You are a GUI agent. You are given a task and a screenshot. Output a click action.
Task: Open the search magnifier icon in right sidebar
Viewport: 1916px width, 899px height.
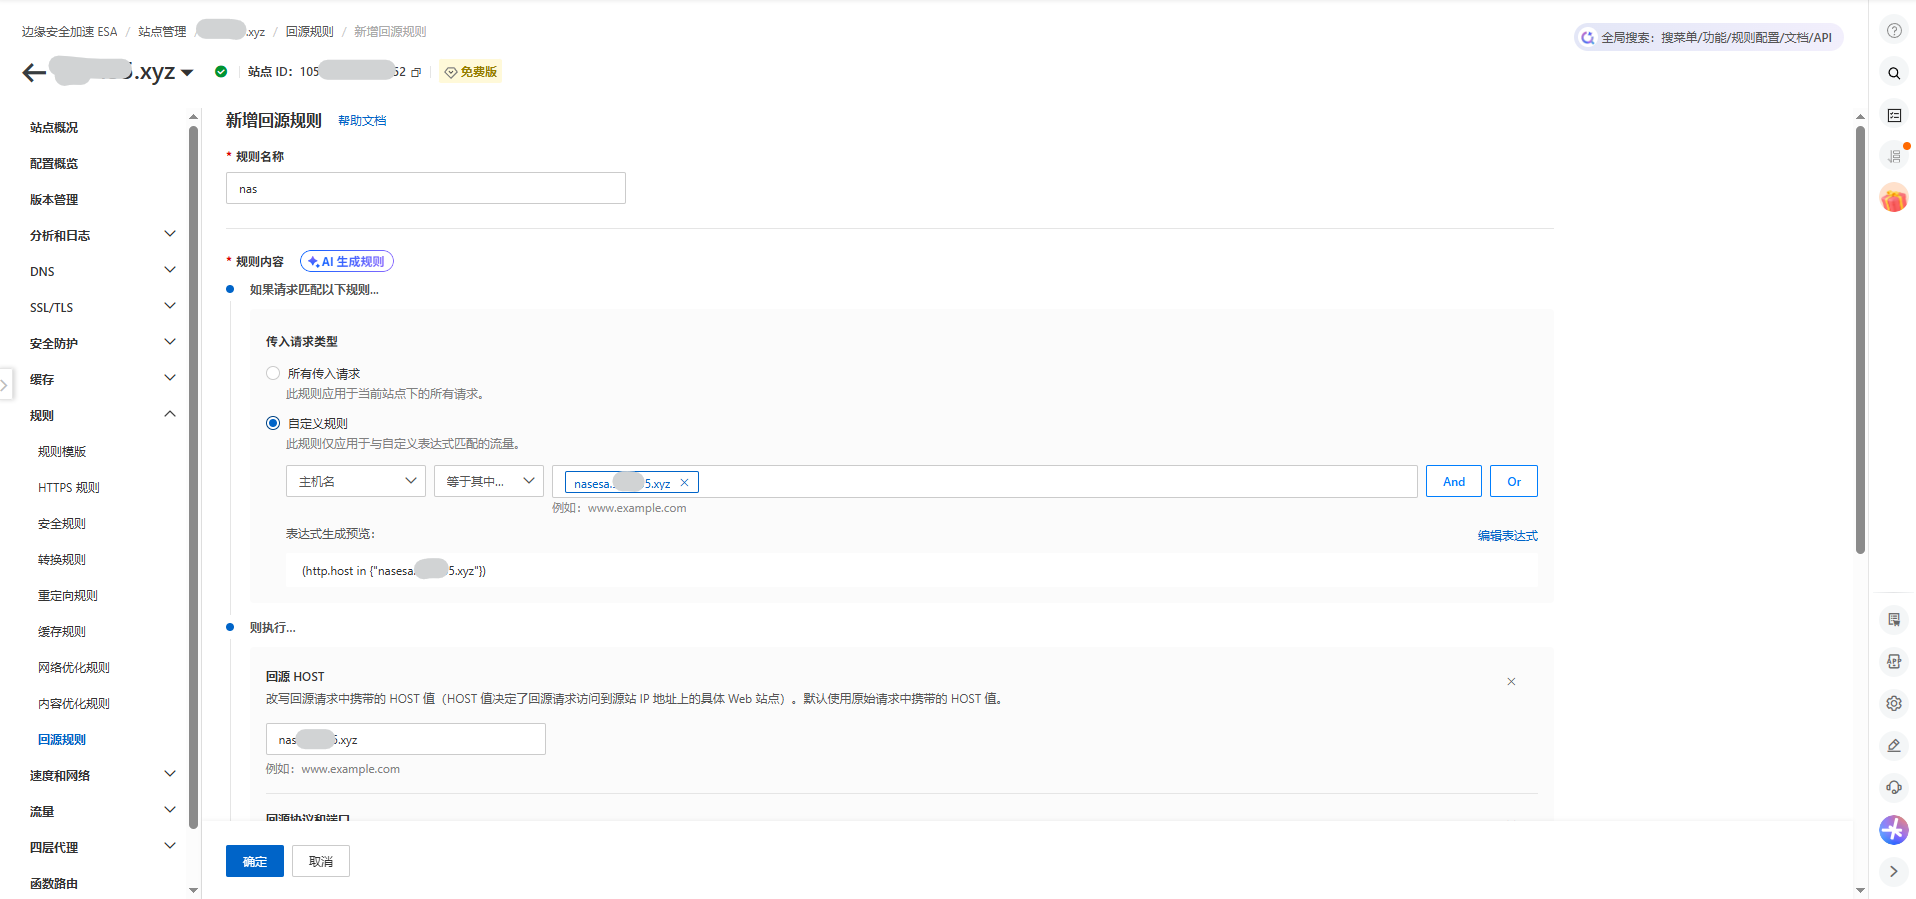[1894, 73]
